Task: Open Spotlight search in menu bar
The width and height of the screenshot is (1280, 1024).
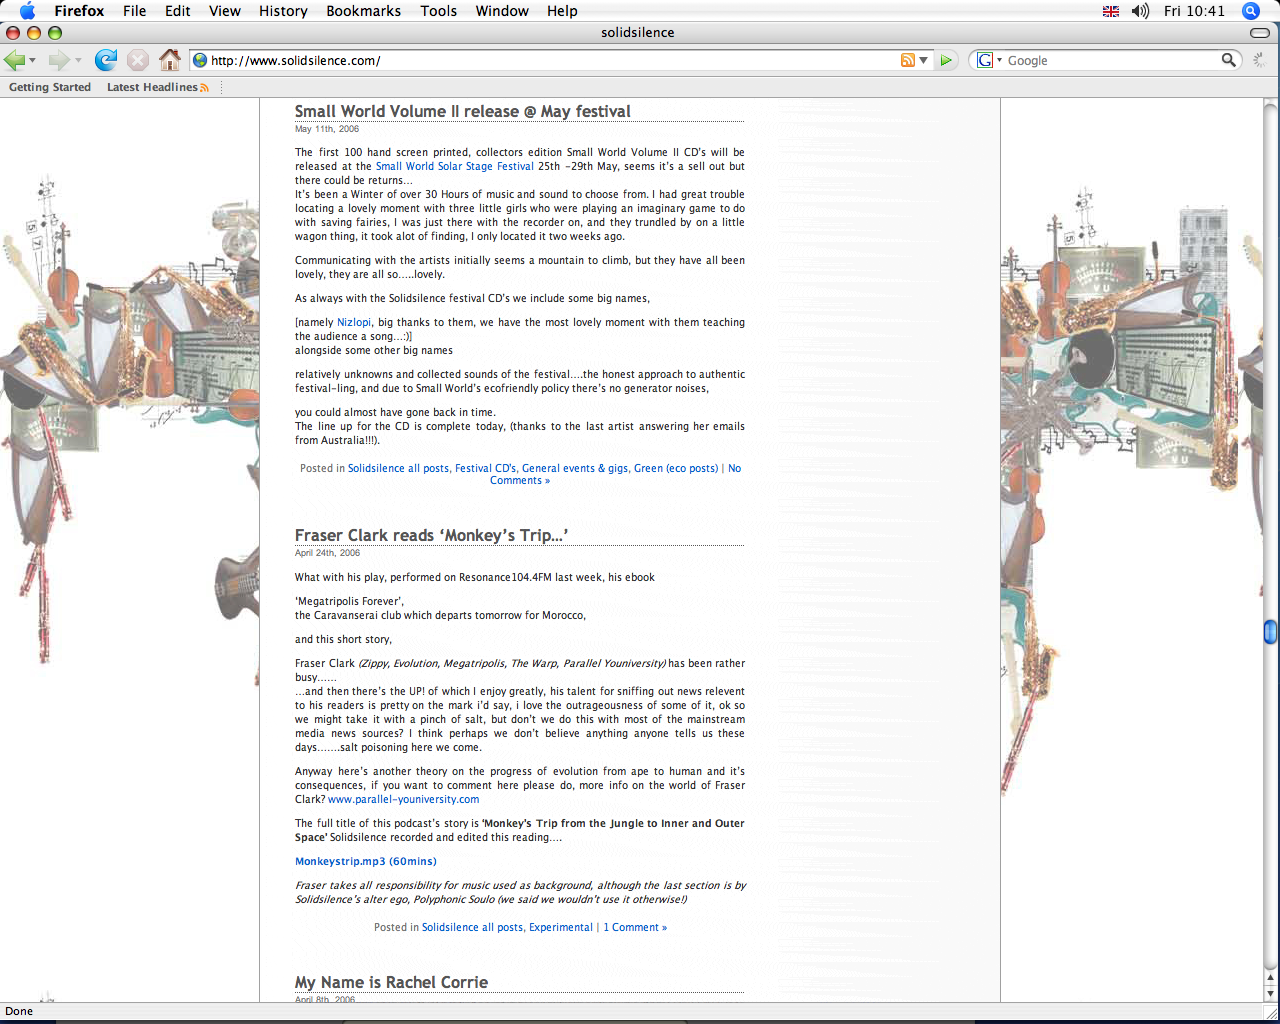Action: point(1250,11)
